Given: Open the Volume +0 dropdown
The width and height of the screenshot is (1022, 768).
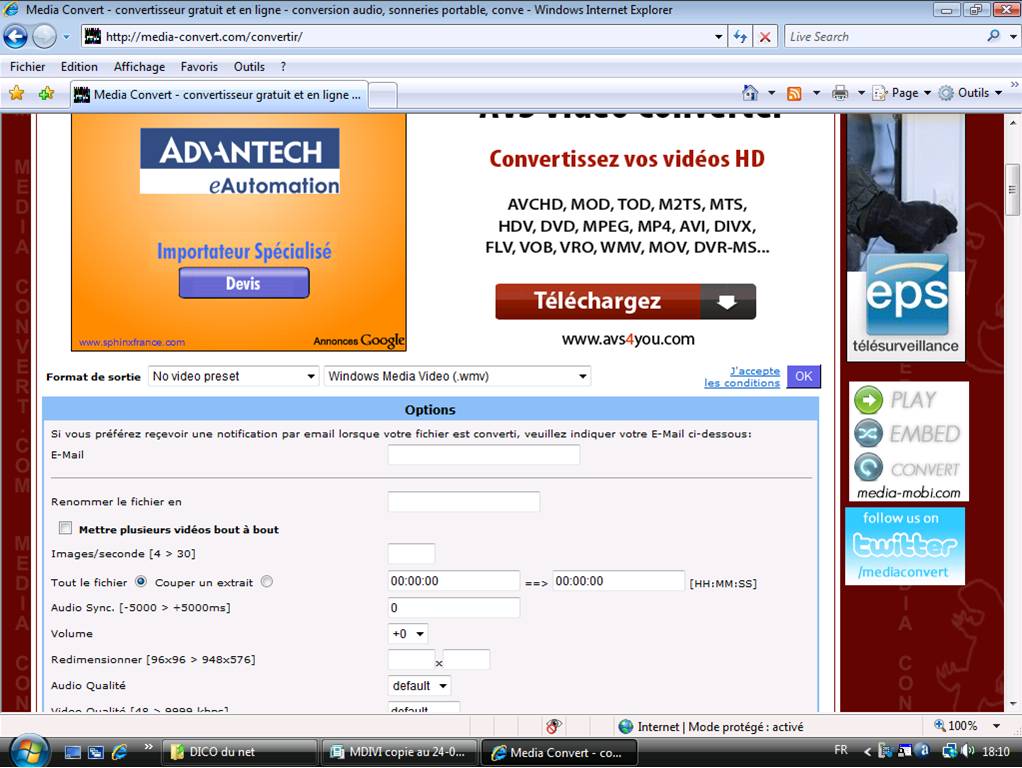Looking at the screenshot, I should (x=408, y=634).
